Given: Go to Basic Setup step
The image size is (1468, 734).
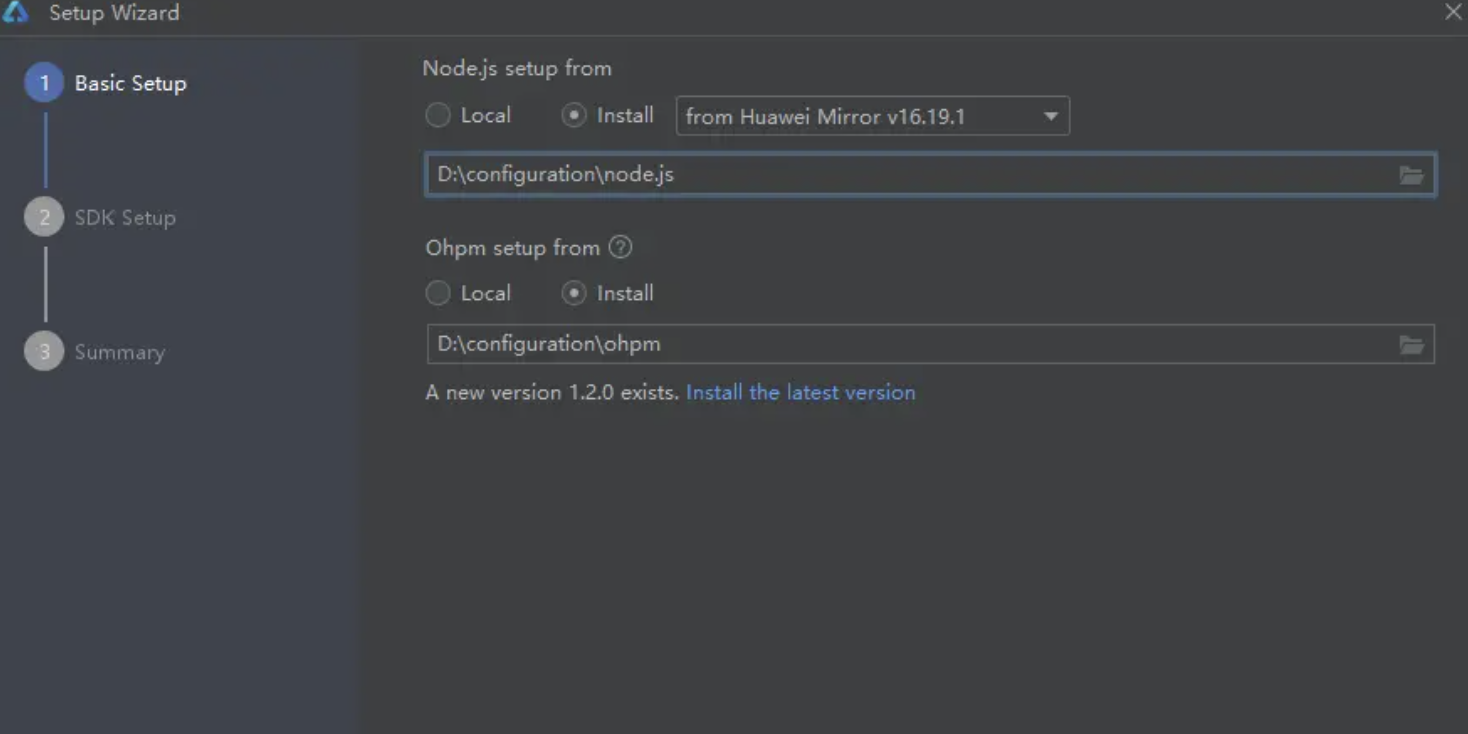Looking at the screenshot, I should 106,83.
